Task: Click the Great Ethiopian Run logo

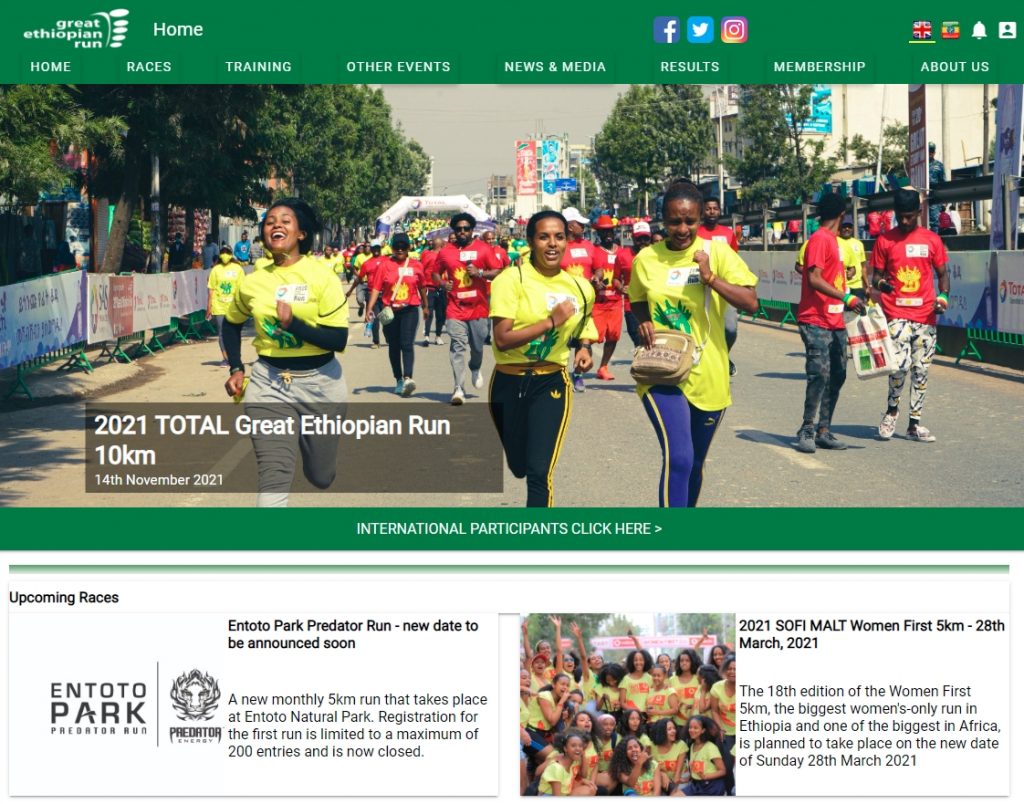Action: [x=76, y=29]
